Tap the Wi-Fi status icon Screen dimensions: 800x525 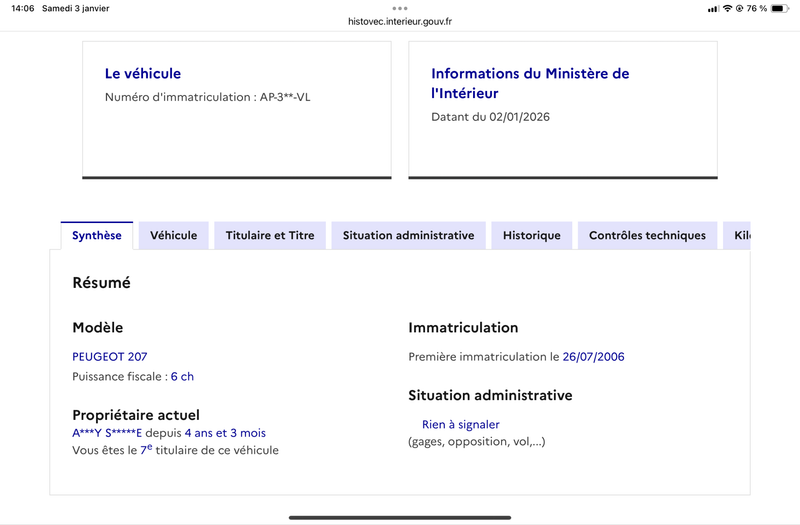pyautogui.click(x=726, y=8)
